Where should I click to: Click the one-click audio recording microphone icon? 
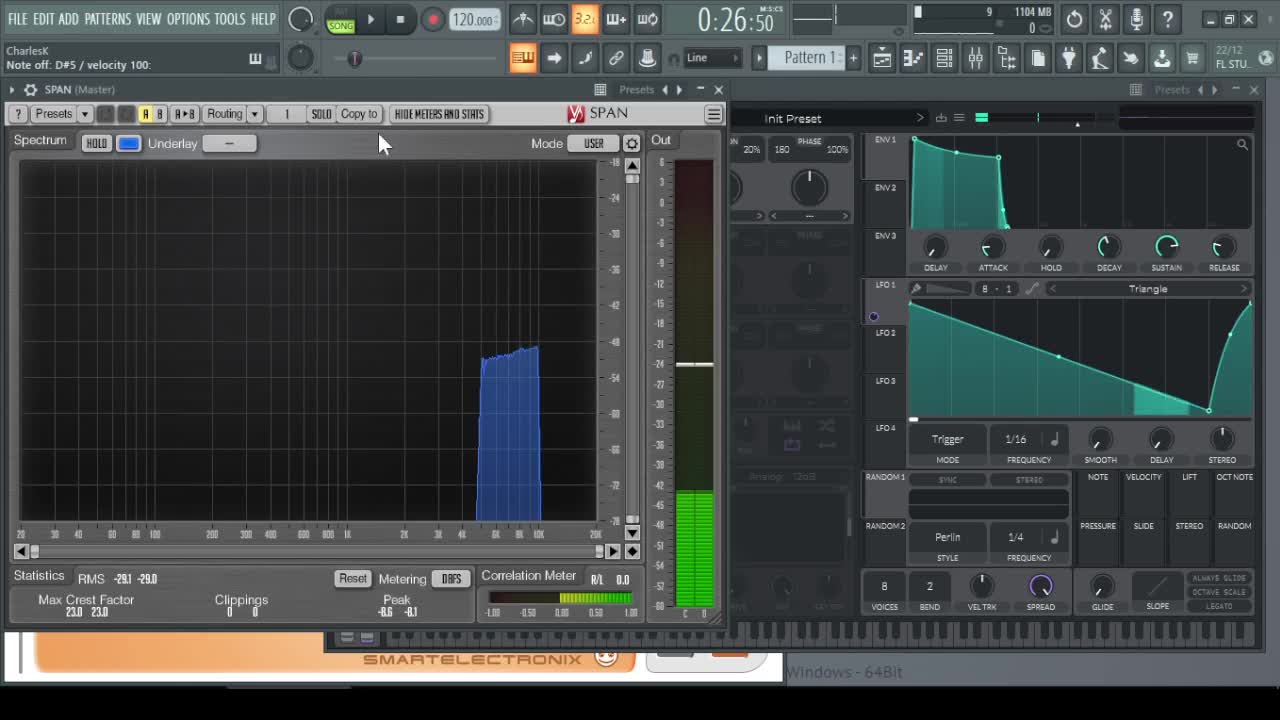click(1136, 19)
